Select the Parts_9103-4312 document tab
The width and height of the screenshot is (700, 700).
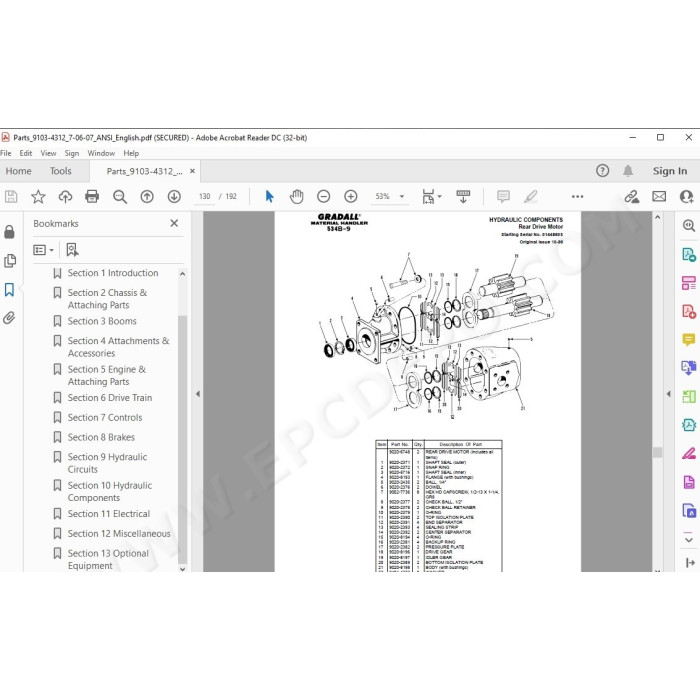pyautogui.click(x=144, y=171)
